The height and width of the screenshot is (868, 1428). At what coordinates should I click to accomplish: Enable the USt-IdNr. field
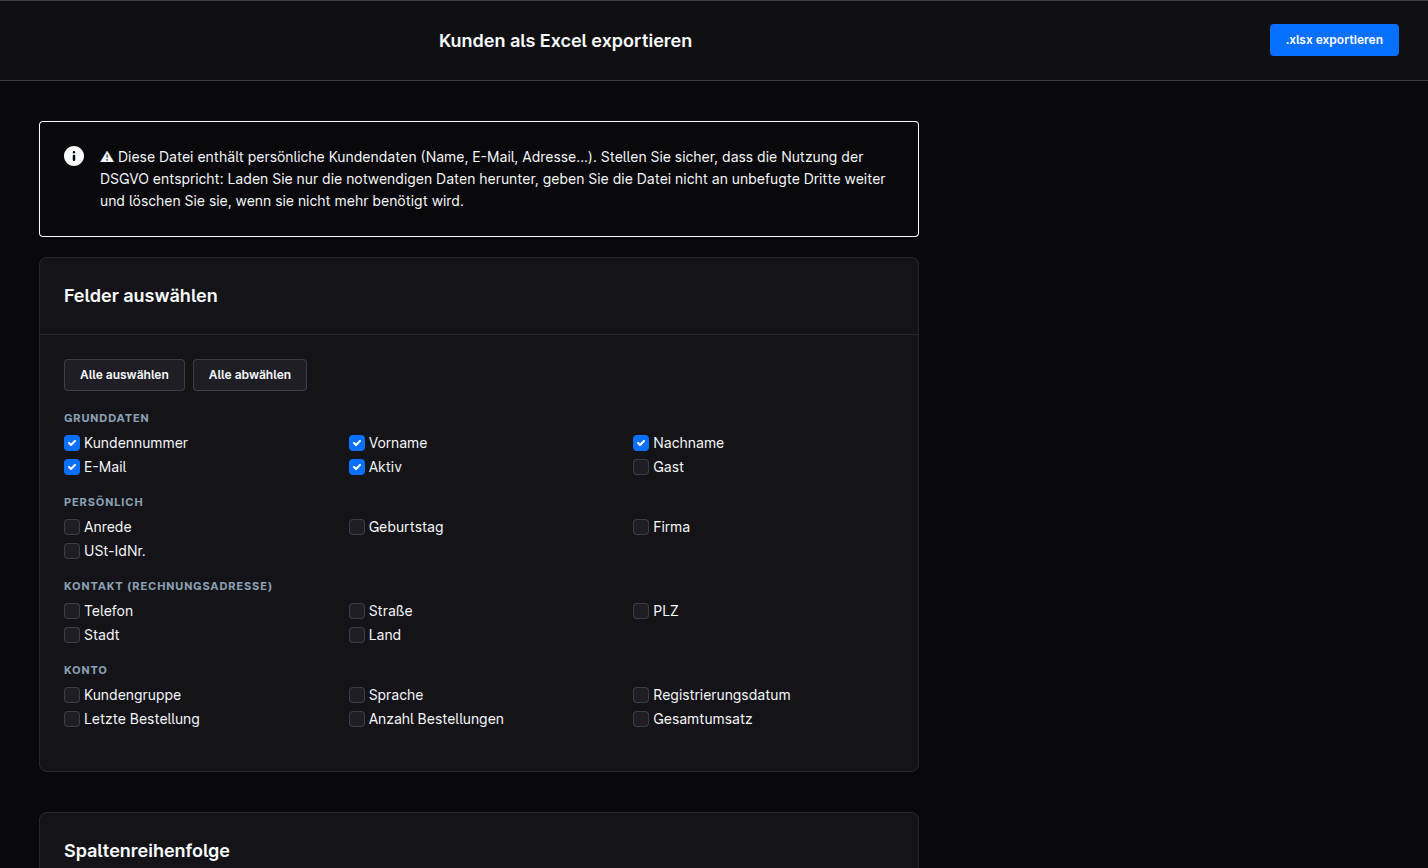pyautogui.click(x=72, y=551)
